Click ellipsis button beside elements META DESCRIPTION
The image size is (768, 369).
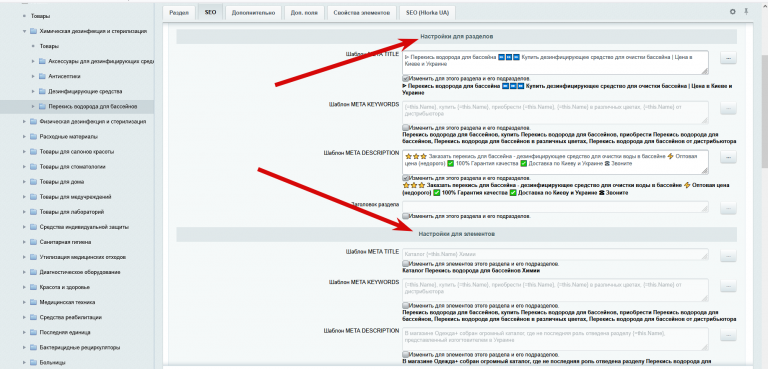[x=728, y=335]
